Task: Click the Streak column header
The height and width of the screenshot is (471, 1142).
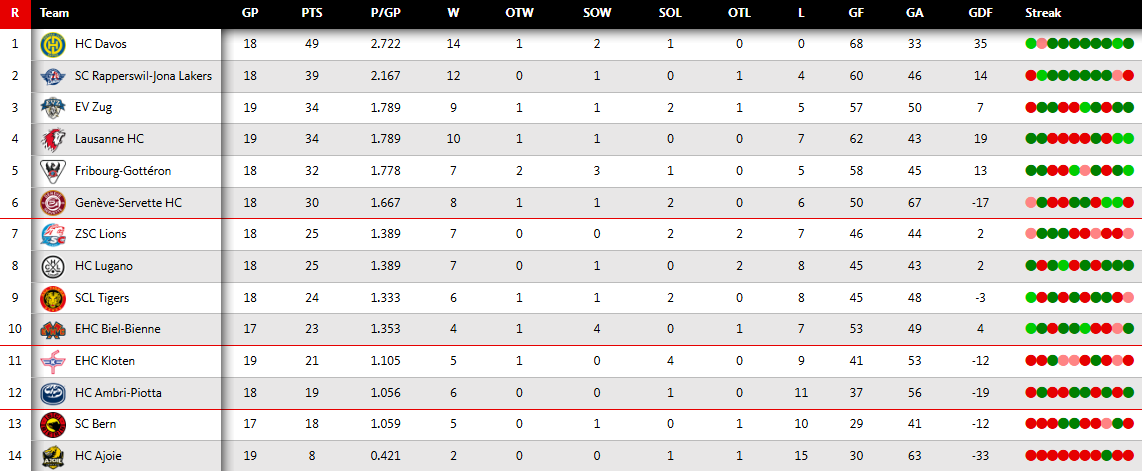Action: (x=1043, y=13)
